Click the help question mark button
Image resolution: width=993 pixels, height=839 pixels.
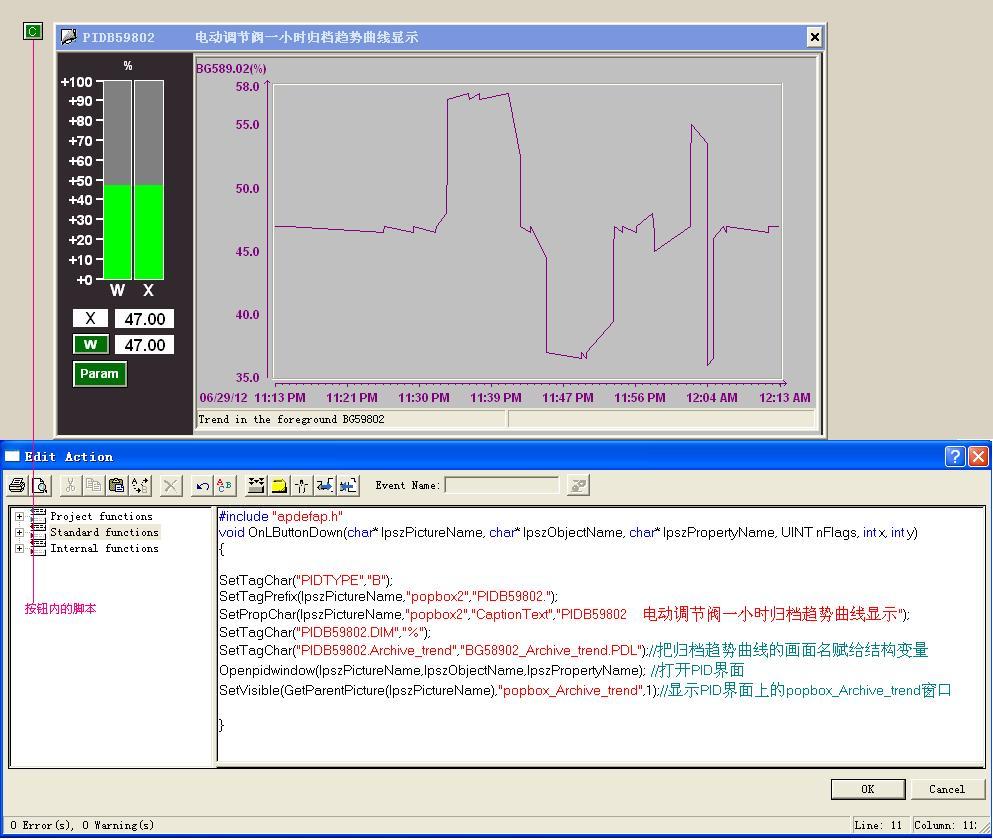pyautogui.click(x=955, y=457)
